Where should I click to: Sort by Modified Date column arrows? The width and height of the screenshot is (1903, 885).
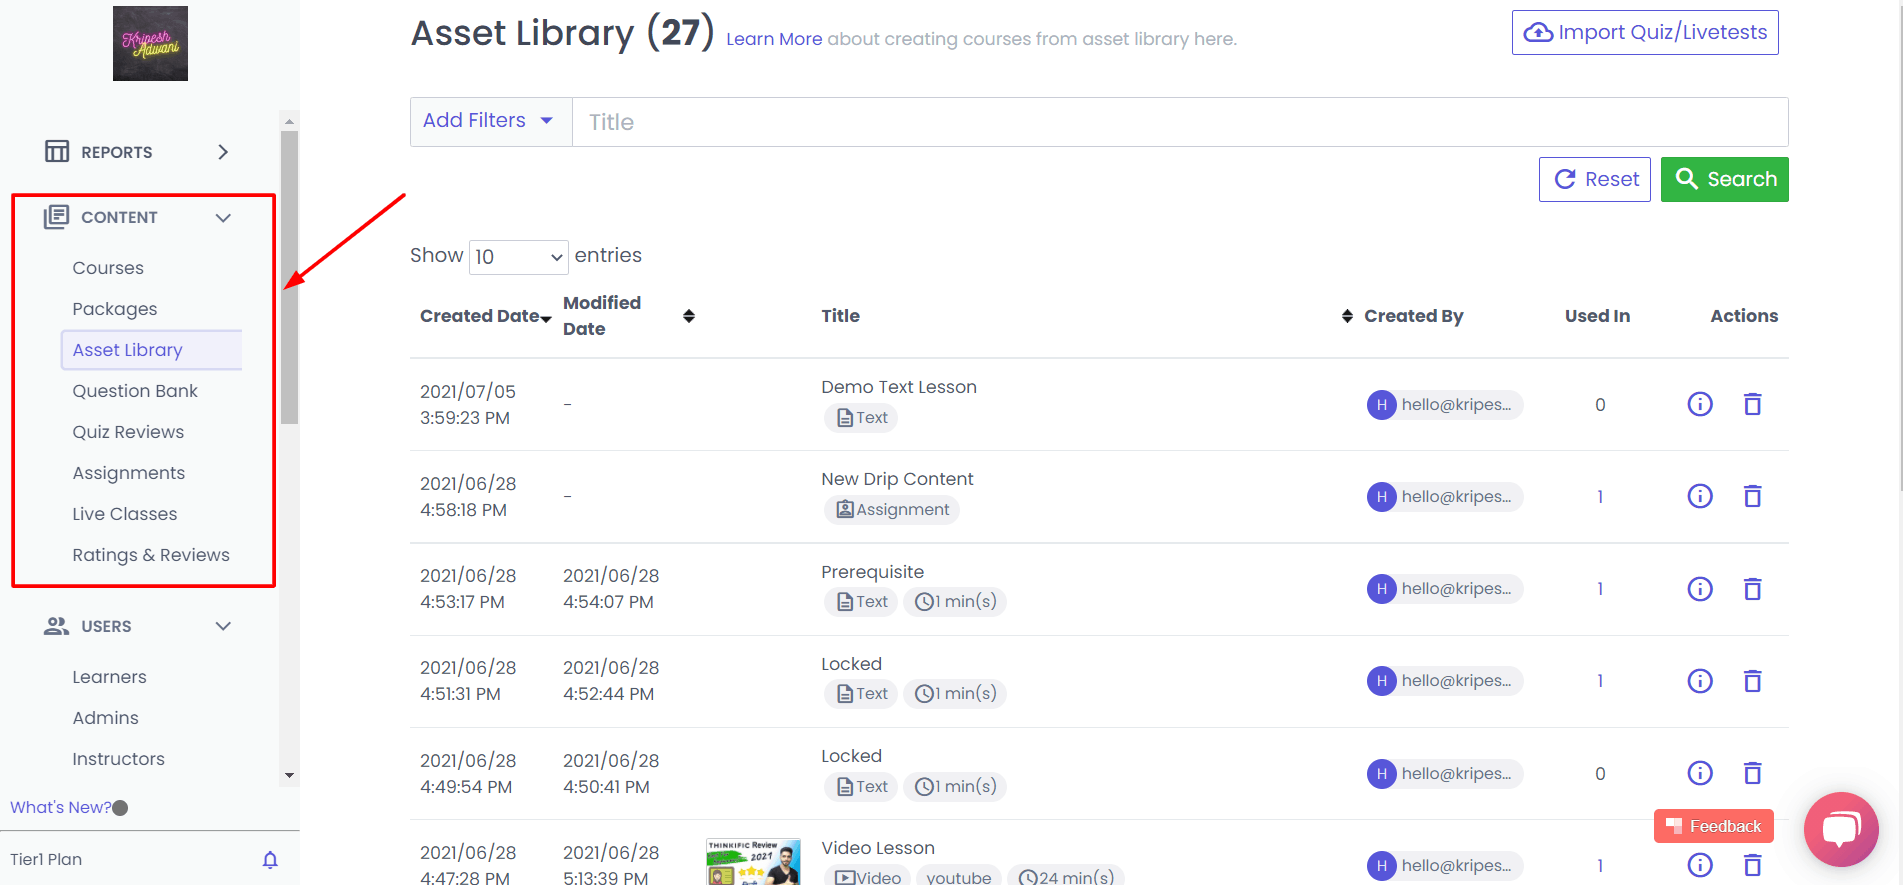tap(688, 316)
